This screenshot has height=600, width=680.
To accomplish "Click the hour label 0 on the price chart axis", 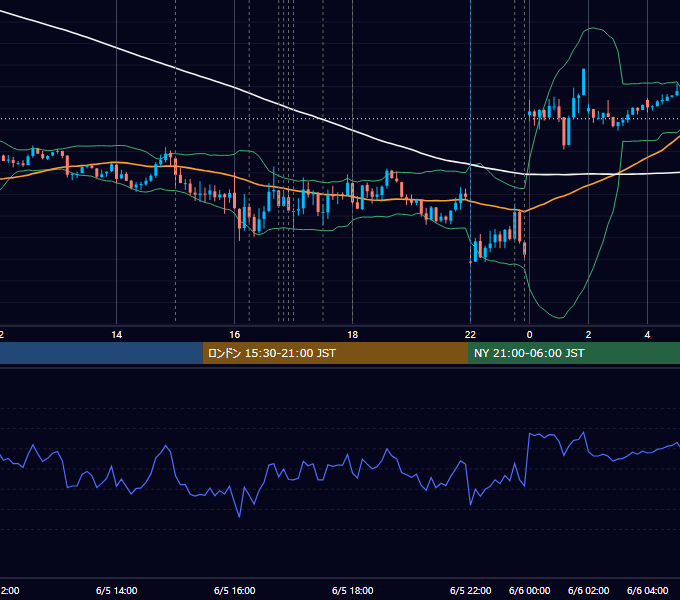I will [x=529, y=335].
